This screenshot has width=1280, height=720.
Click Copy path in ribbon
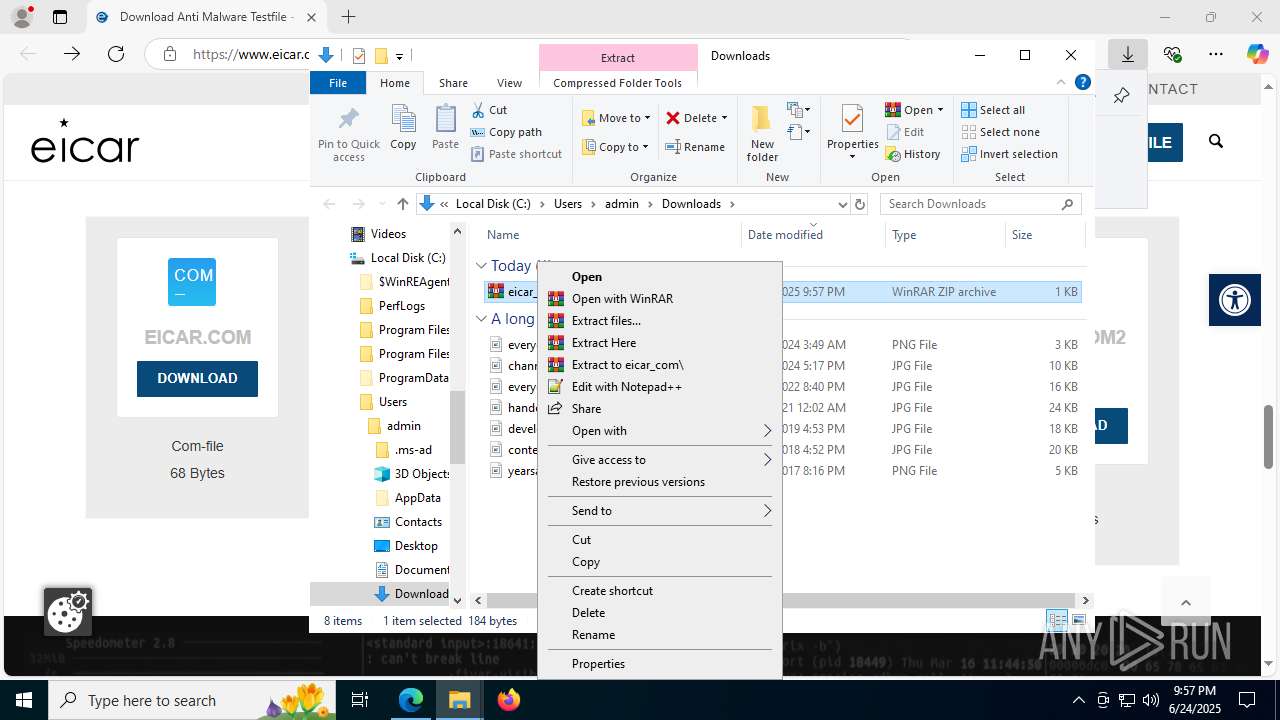(x=506, y=132)
